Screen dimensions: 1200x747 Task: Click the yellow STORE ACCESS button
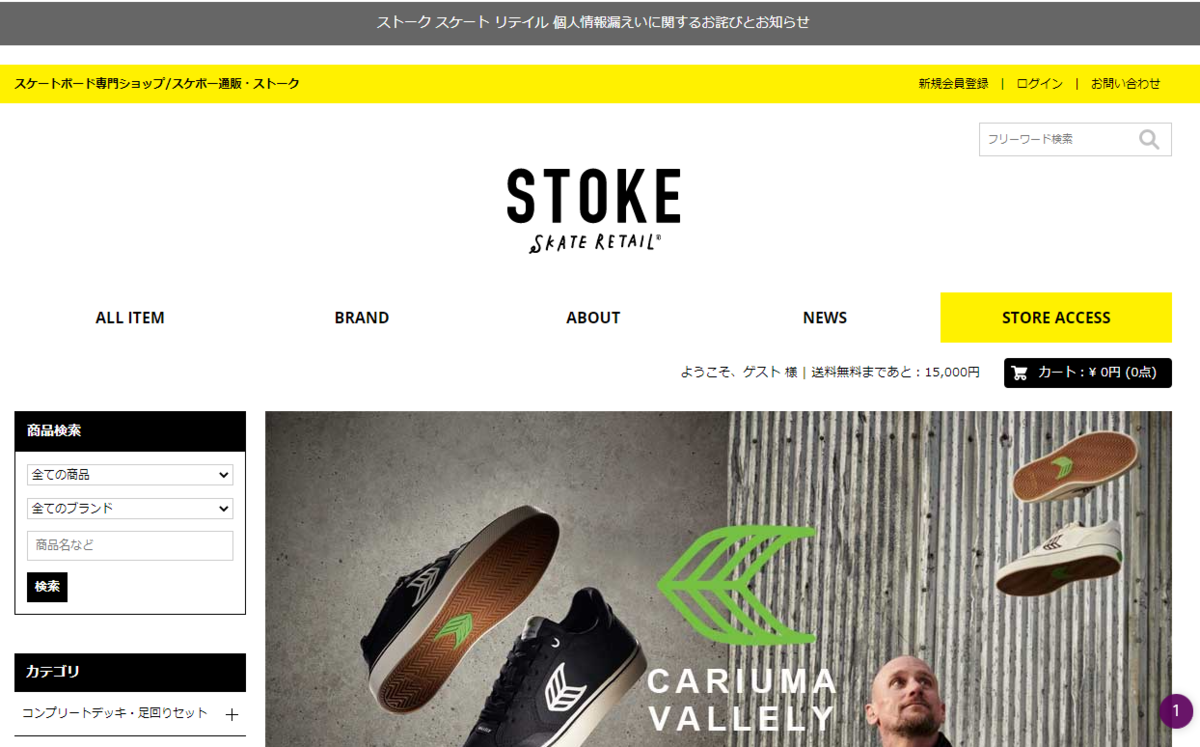[1056, 318]
